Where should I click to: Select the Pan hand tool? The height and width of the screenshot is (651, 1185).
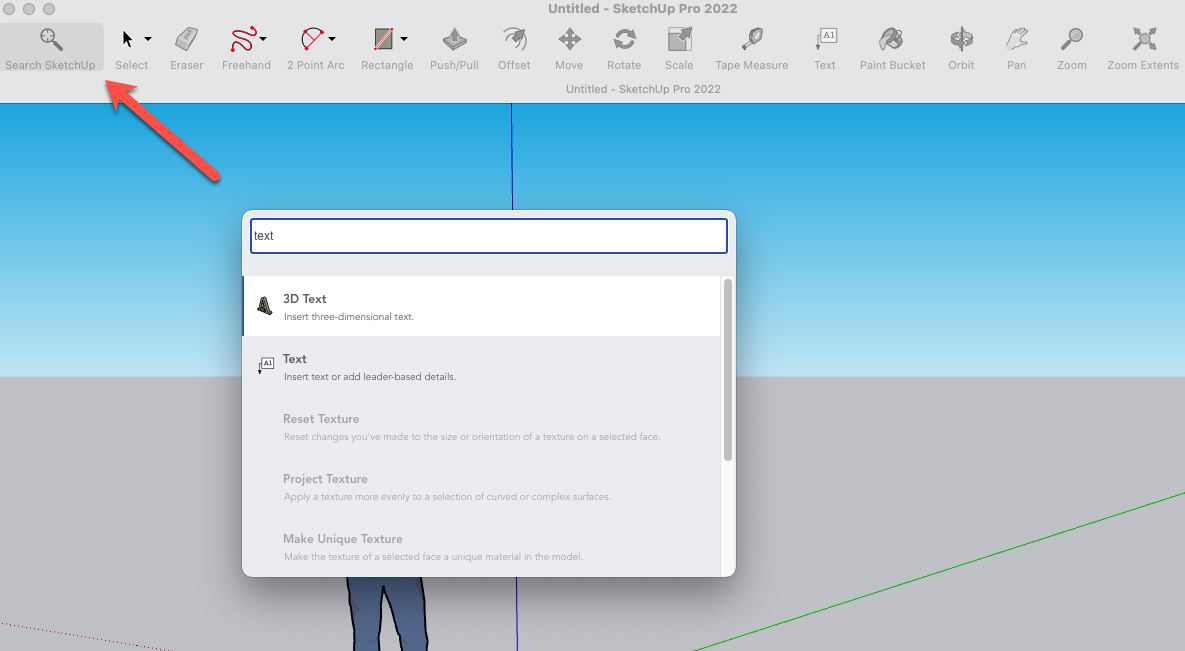1016,48
